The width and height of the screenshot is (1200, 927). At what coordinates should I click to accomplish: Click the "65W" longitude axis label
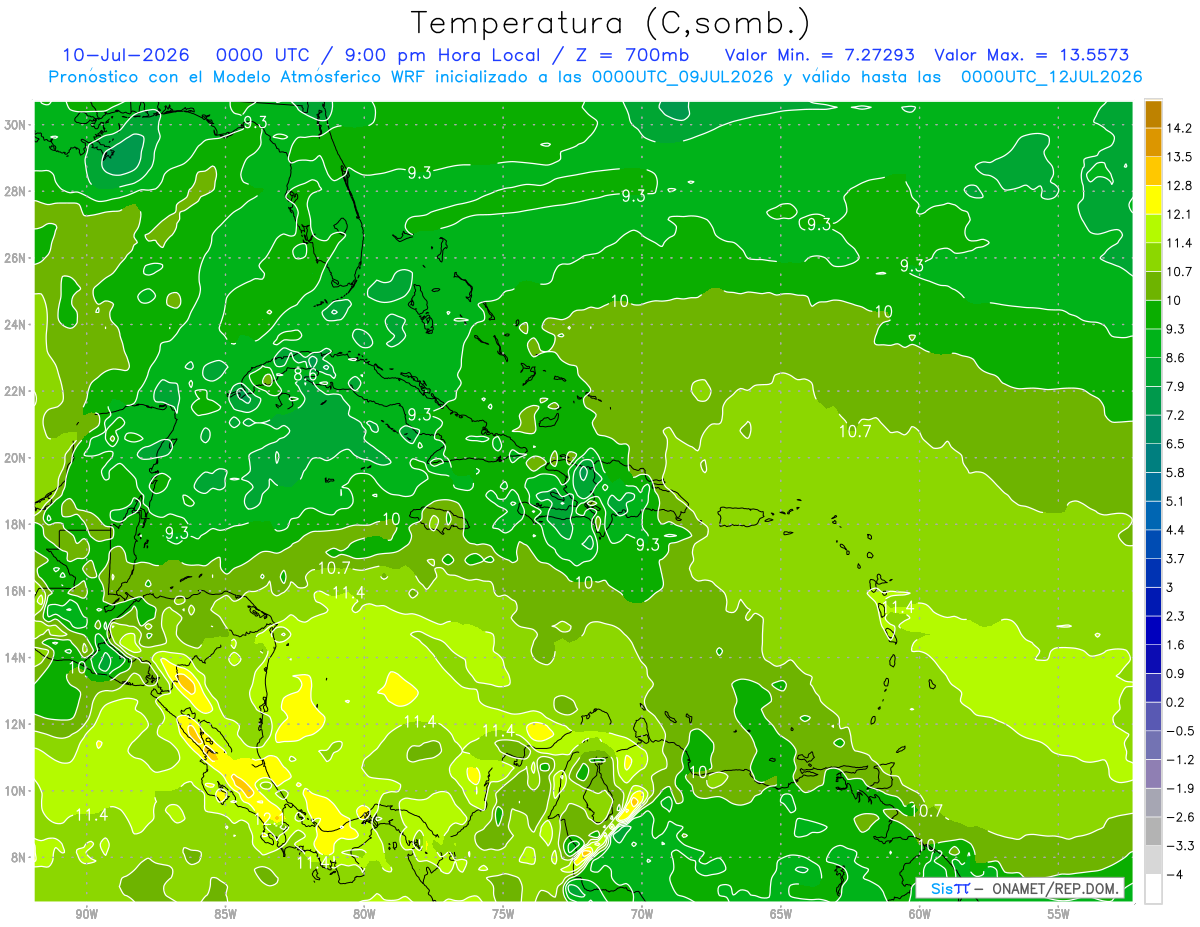781,914
